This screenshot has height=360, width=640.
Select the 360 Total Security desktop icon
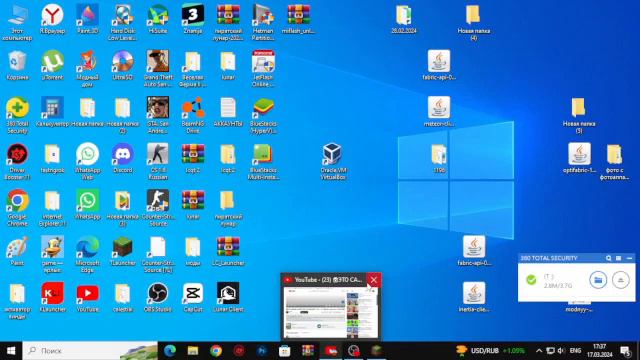[17, 116]
